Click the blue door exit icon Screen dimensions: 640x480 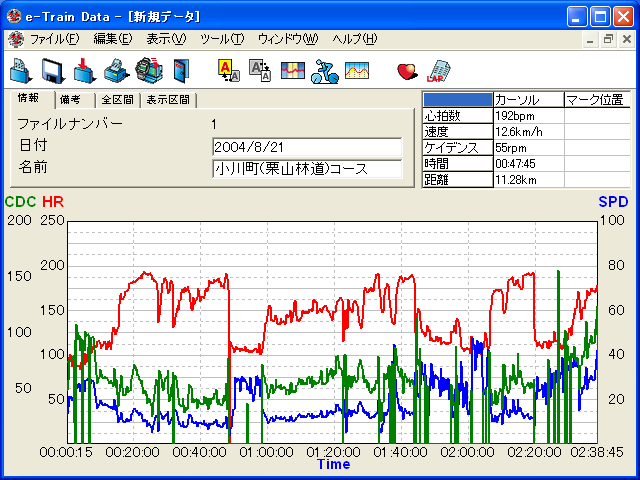click(x=180, y=70)
